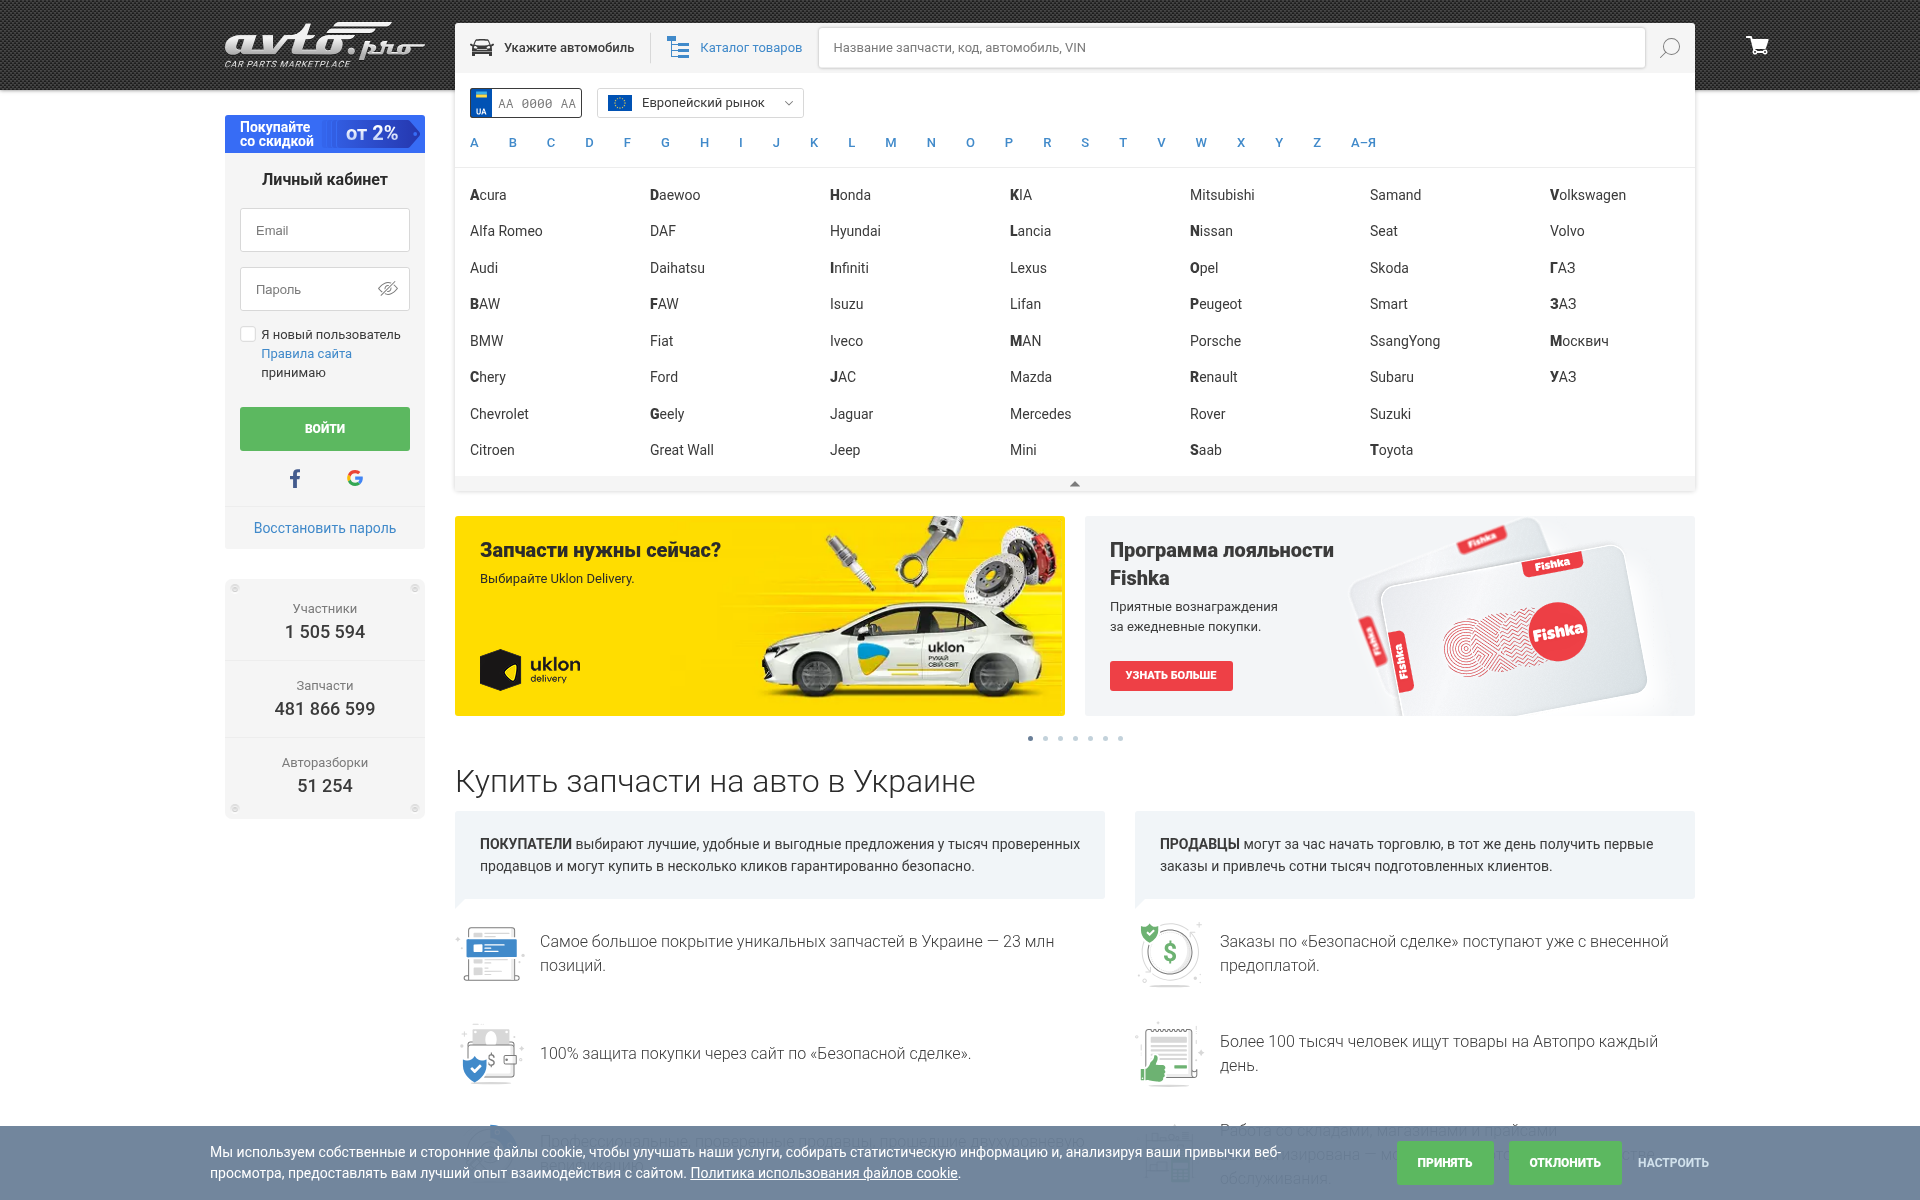The height and width of the screenshot is (1200, 1920).
Task: Click the ВОЙТИ login button
Action: 325,429
